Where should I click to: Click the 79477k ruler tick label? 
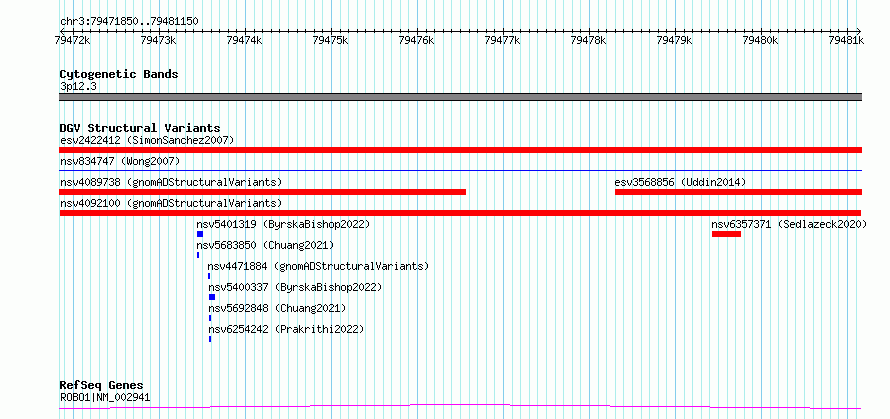[x=503, y=40]
